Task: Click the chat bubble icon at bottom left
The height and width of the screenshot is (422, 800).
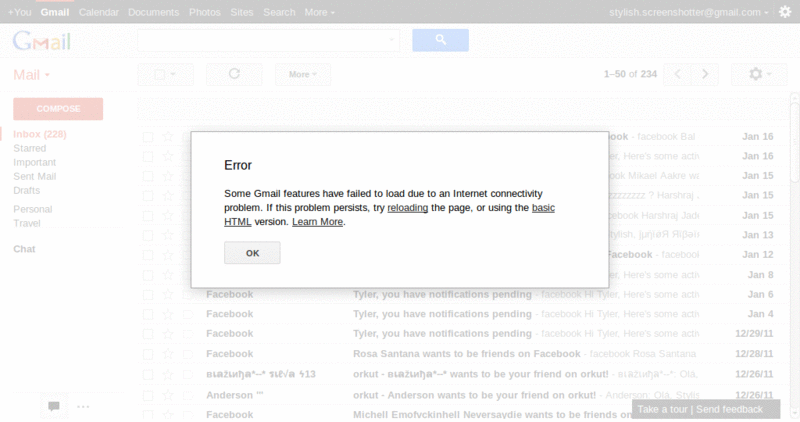Action: click(x=54, y=406)
